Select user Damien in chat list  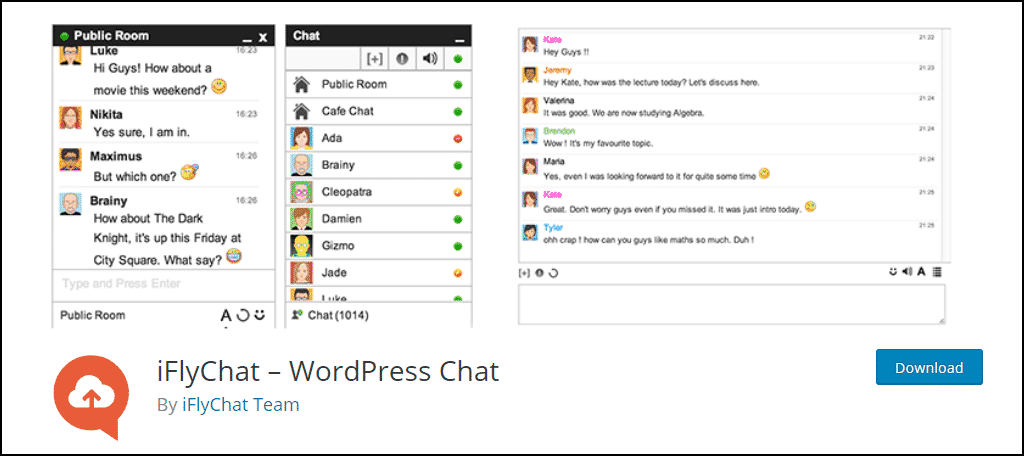(379, 219)
